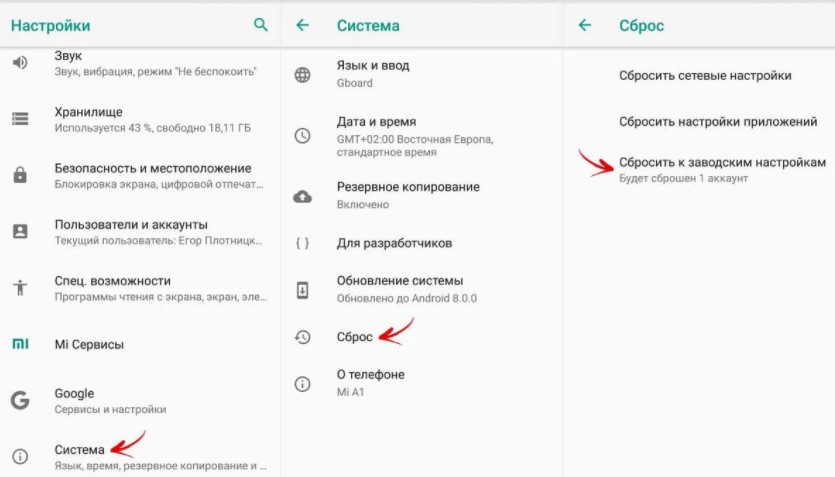
Task: Tap the search magnifier in Настройки header
Action: (x=260, y=24)
